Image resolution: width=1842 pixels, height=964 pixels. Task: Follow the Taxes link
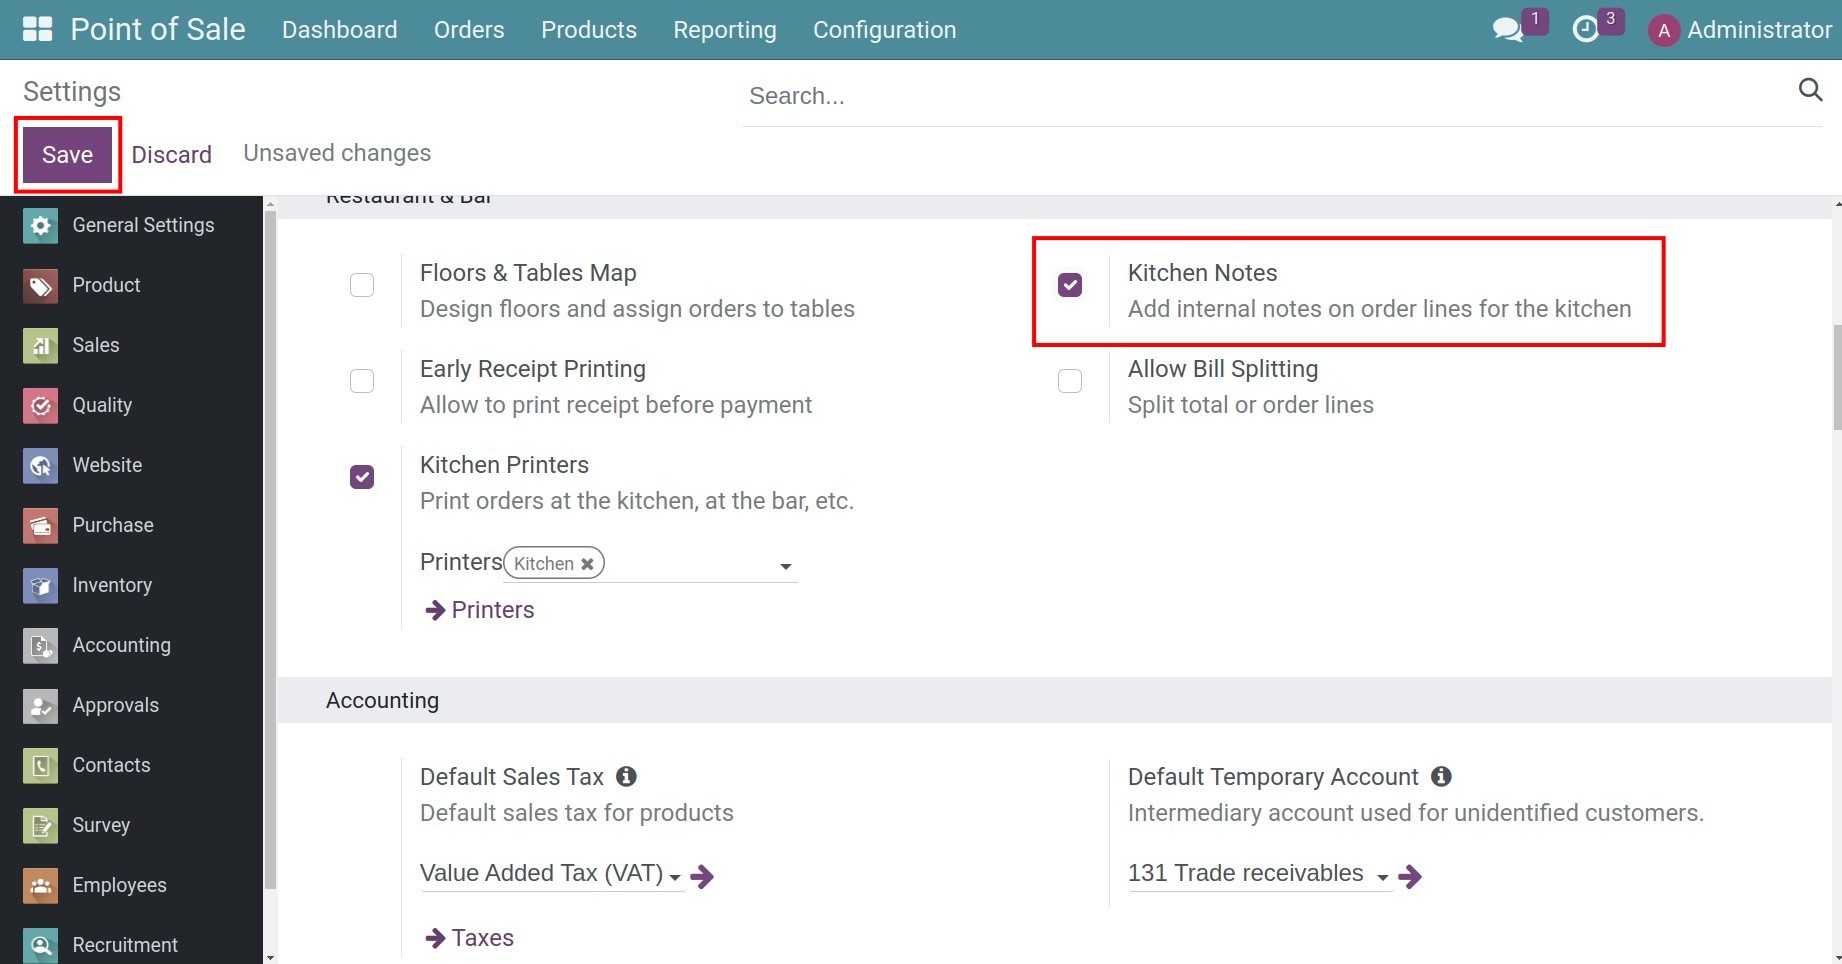pyautogui.click(x=470, y=938)
